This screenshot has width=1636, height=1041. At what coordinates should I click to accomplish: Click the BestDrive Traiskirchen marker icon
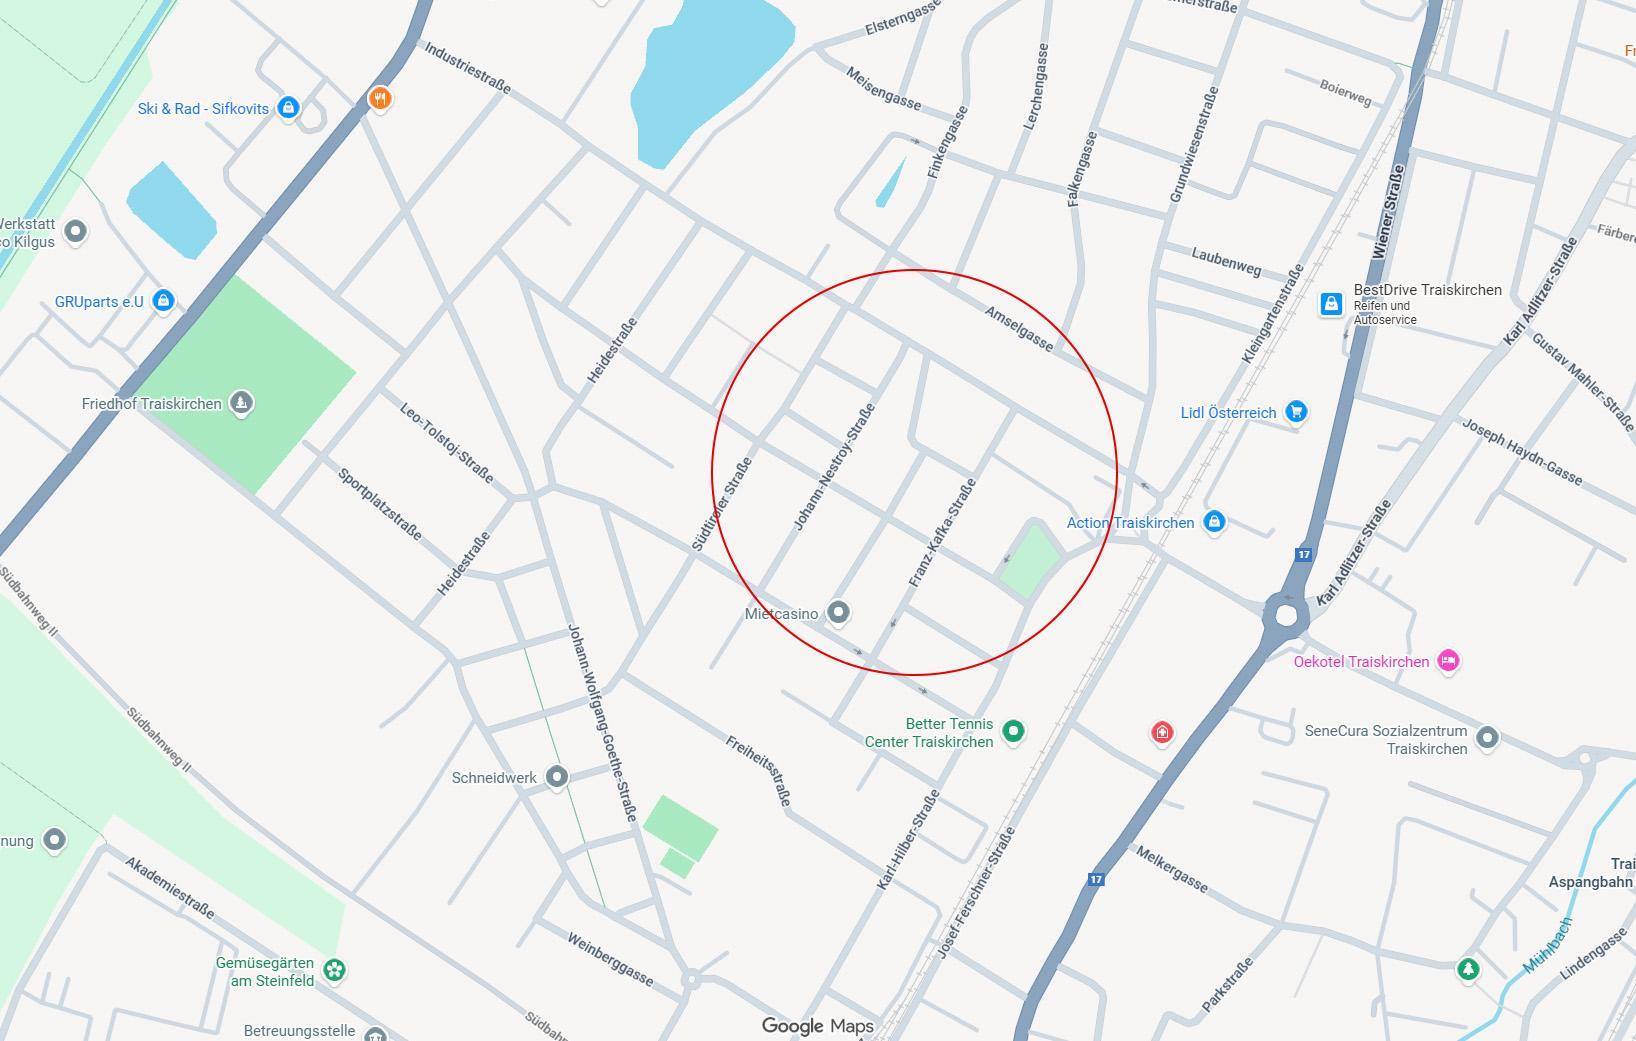click(x=1331, y=303)
